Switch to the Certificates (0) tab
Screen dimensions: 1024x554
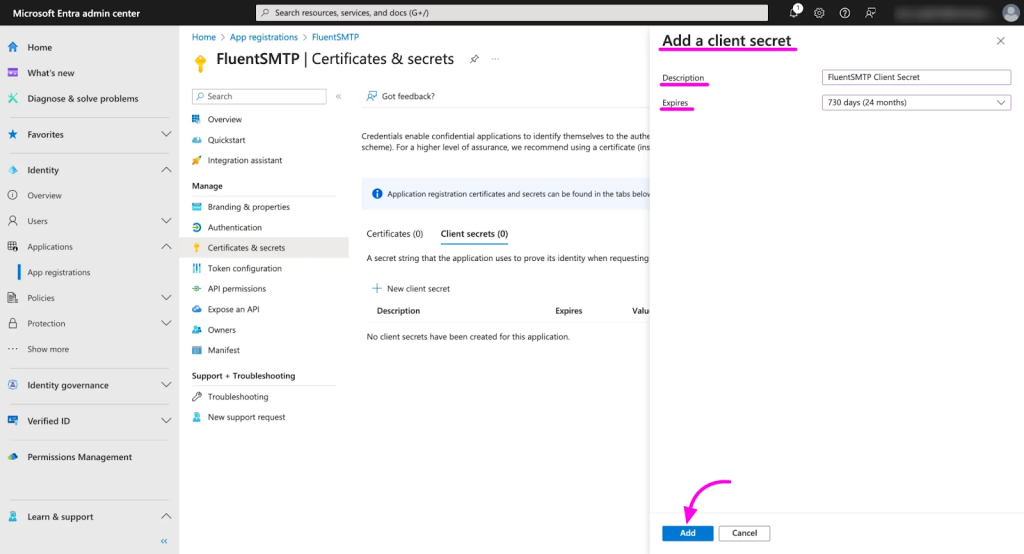394,234
